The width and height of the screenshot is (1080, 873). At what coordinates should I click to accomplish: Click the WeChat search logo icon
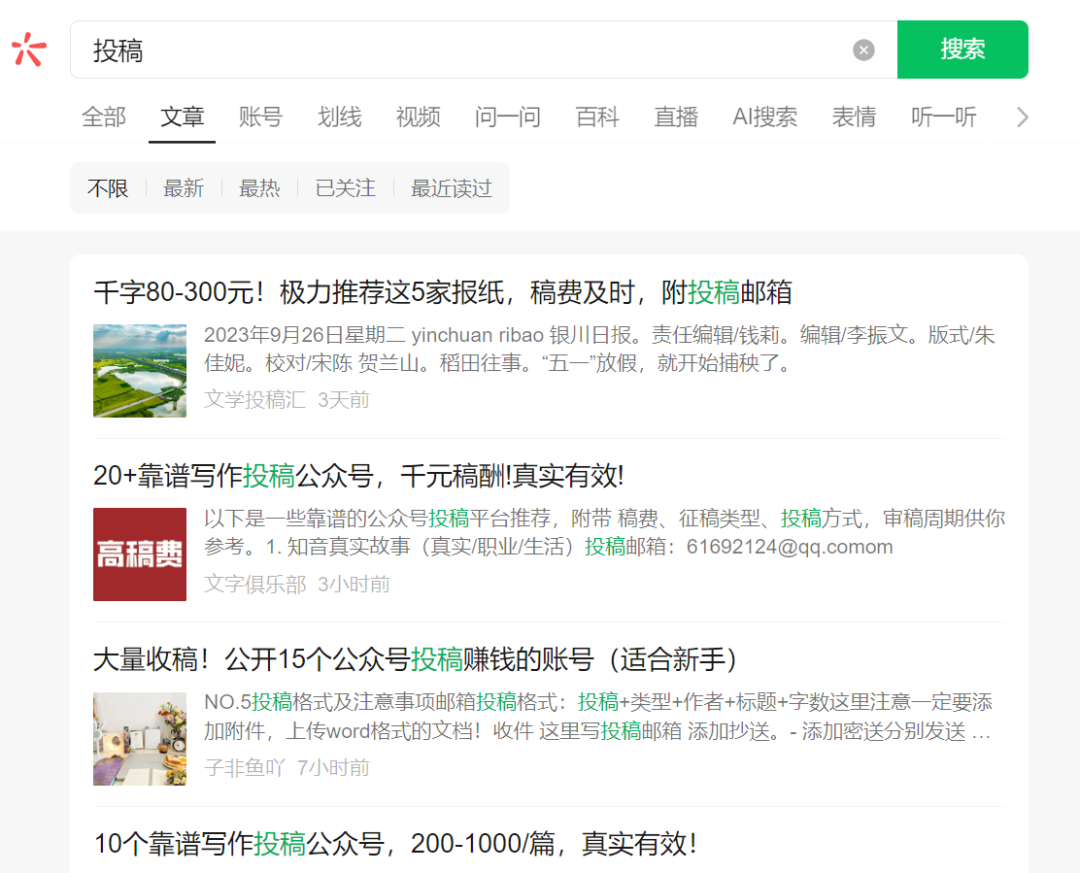[x=28, y=49]
